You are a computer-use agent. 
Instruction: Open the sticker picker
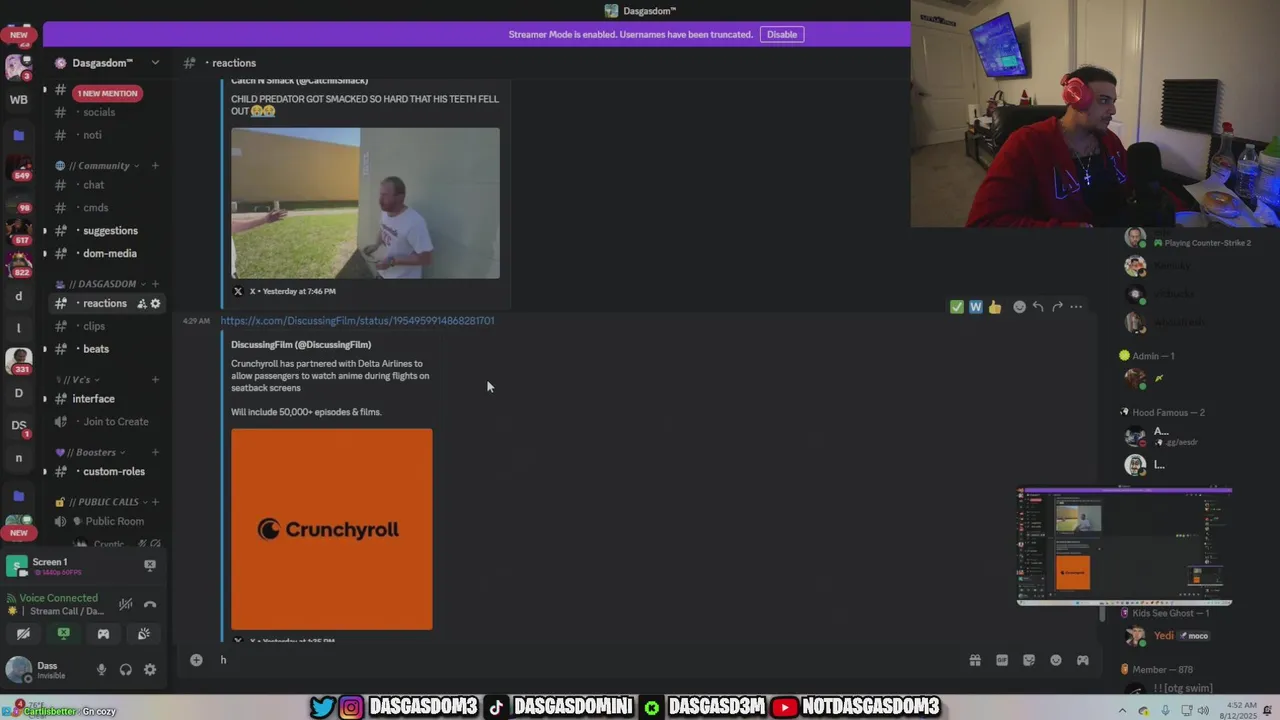(x=1029, y=660)
